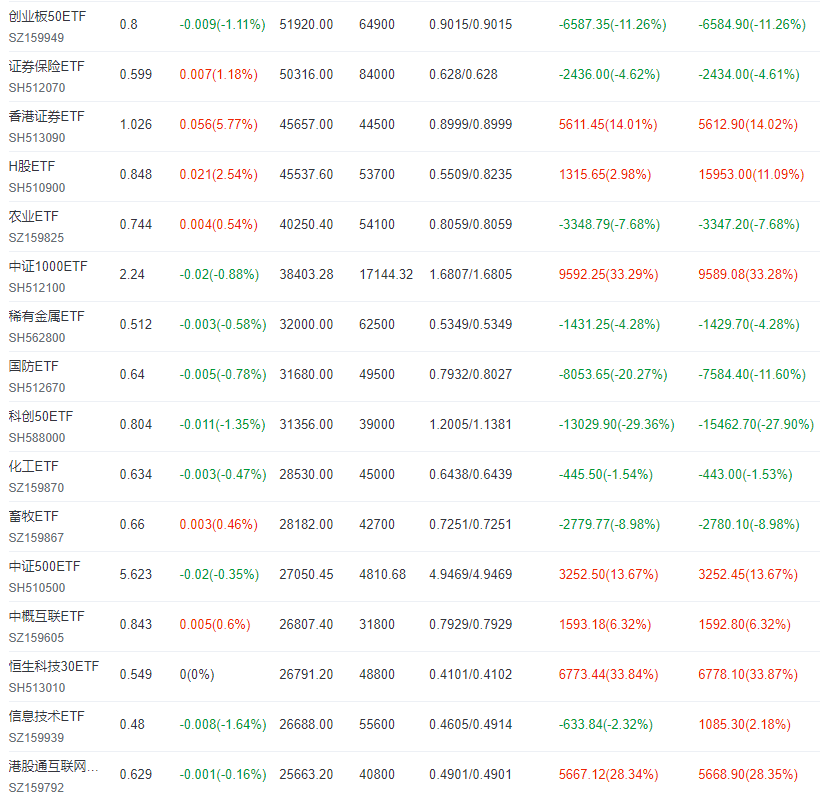The image size is (820, 800).
Task: Click profit 9592.25(33.29%)
Action: click(608, 275)
